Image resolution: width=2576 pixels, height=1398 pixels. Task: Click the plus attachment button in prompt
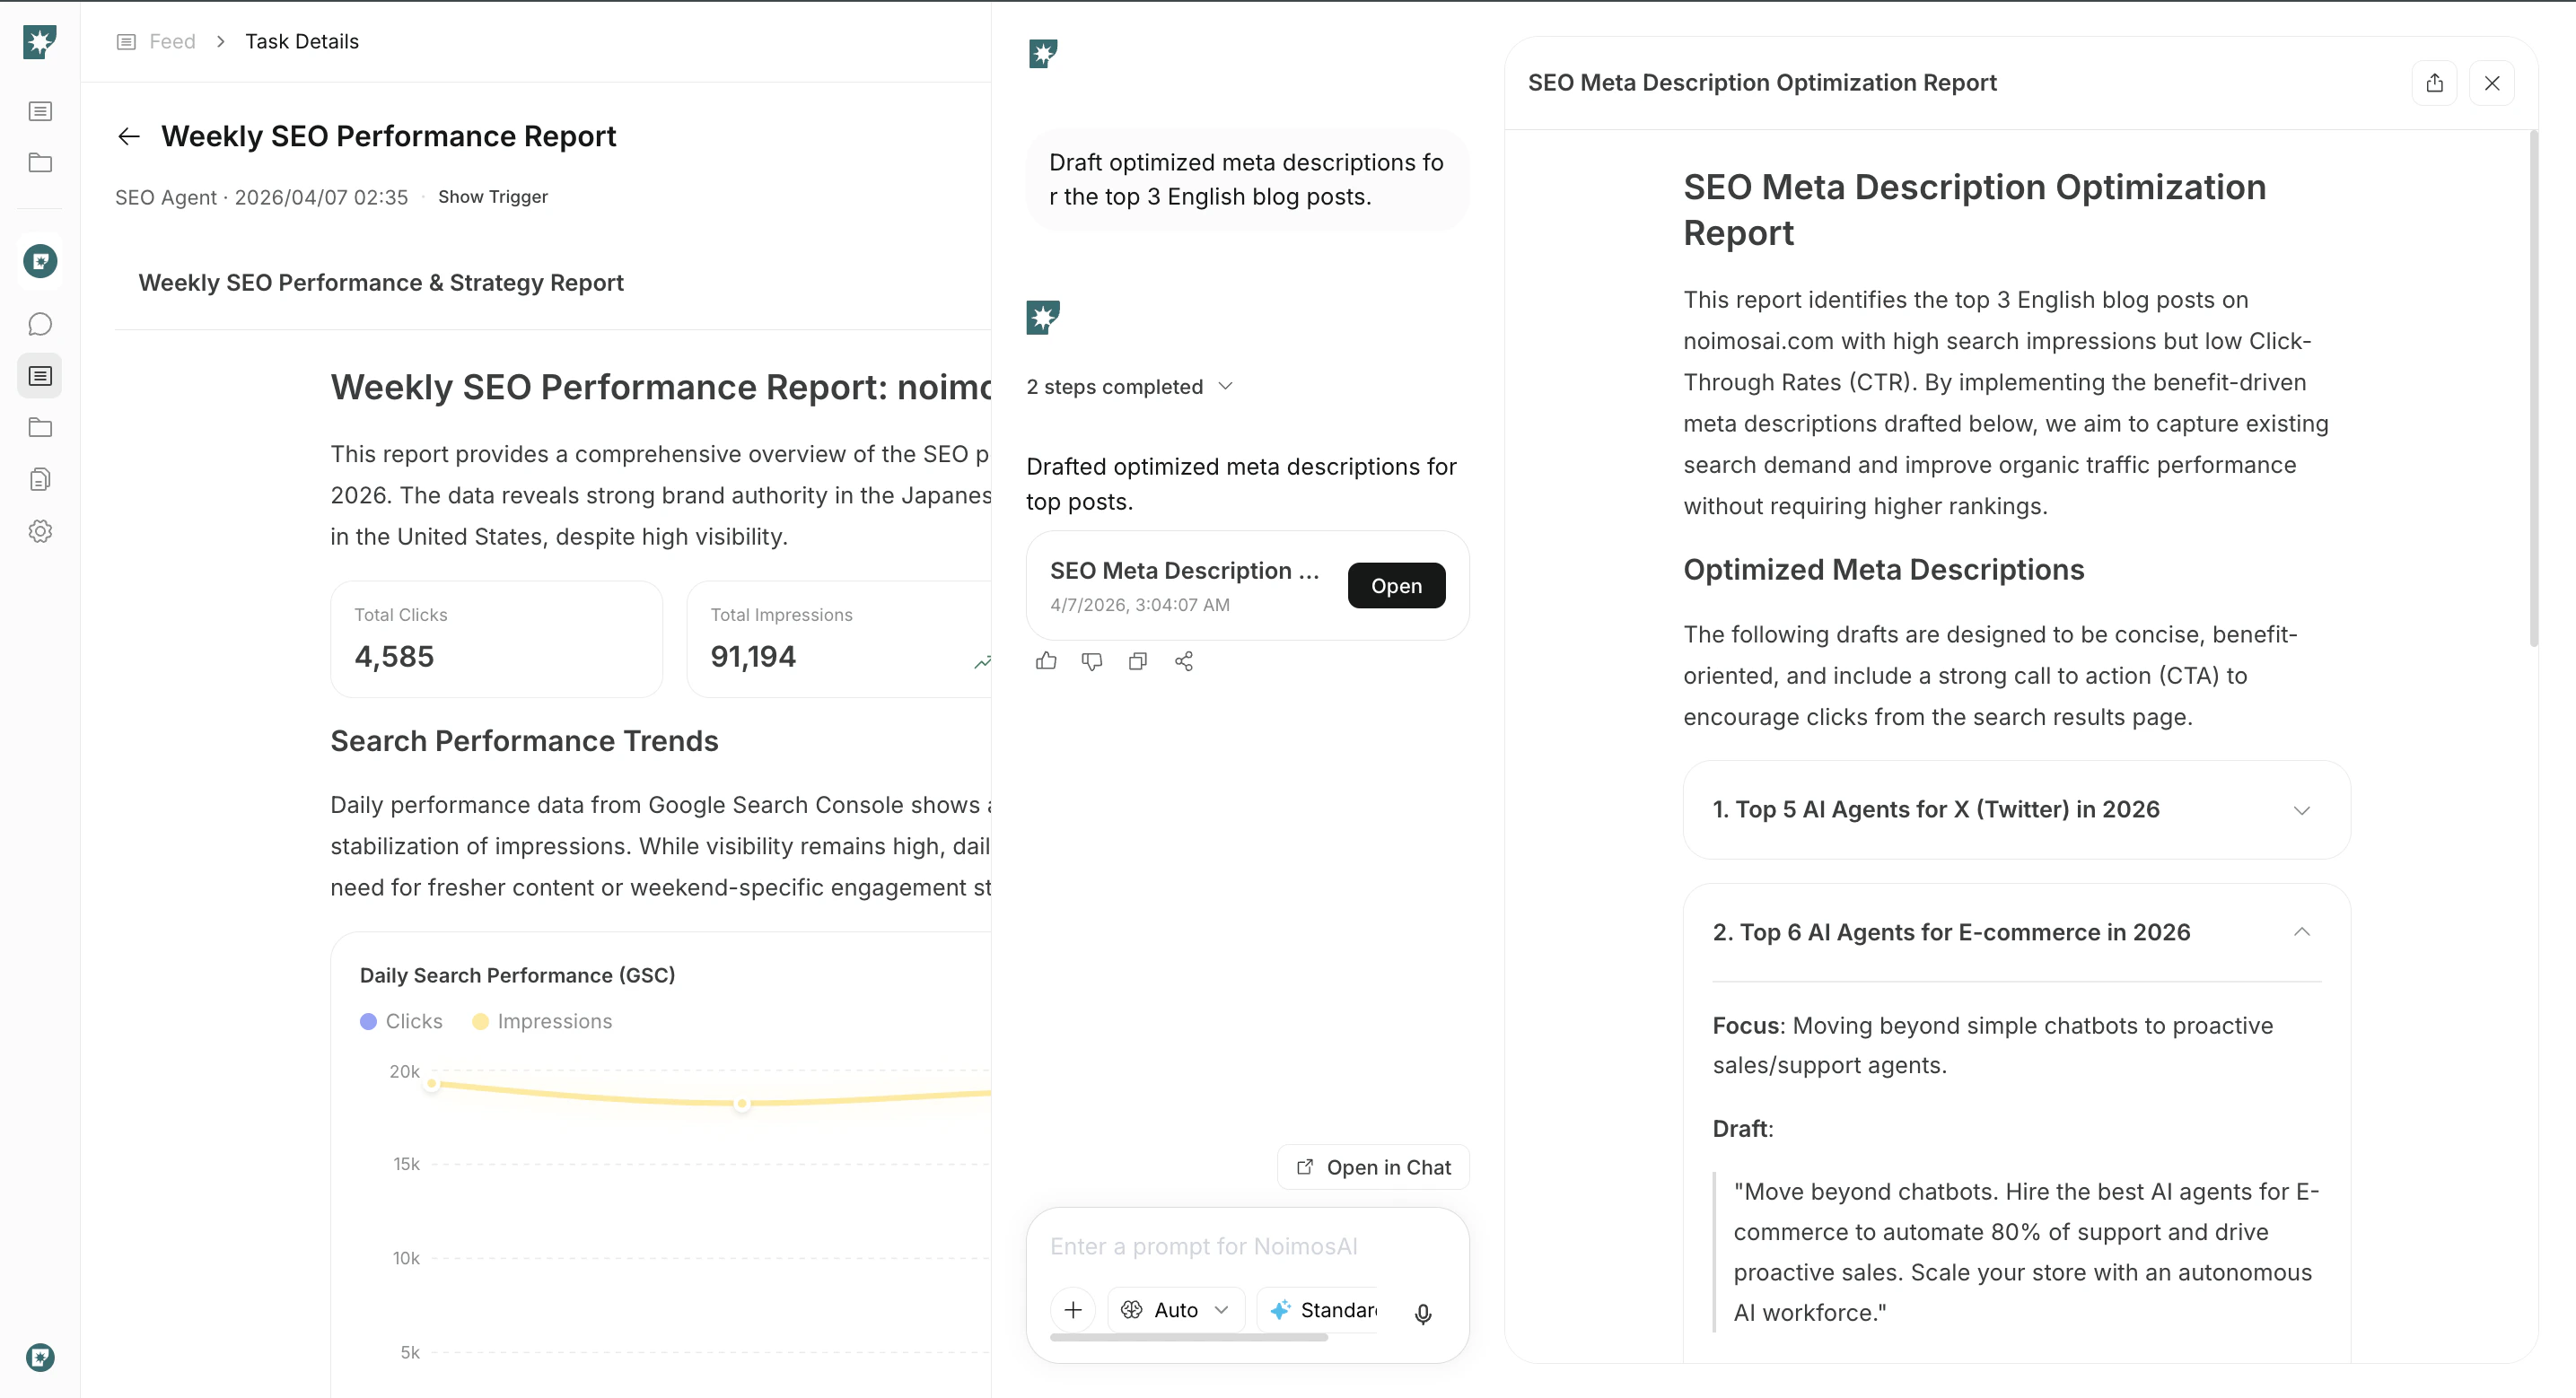tap(1073, 1310)
